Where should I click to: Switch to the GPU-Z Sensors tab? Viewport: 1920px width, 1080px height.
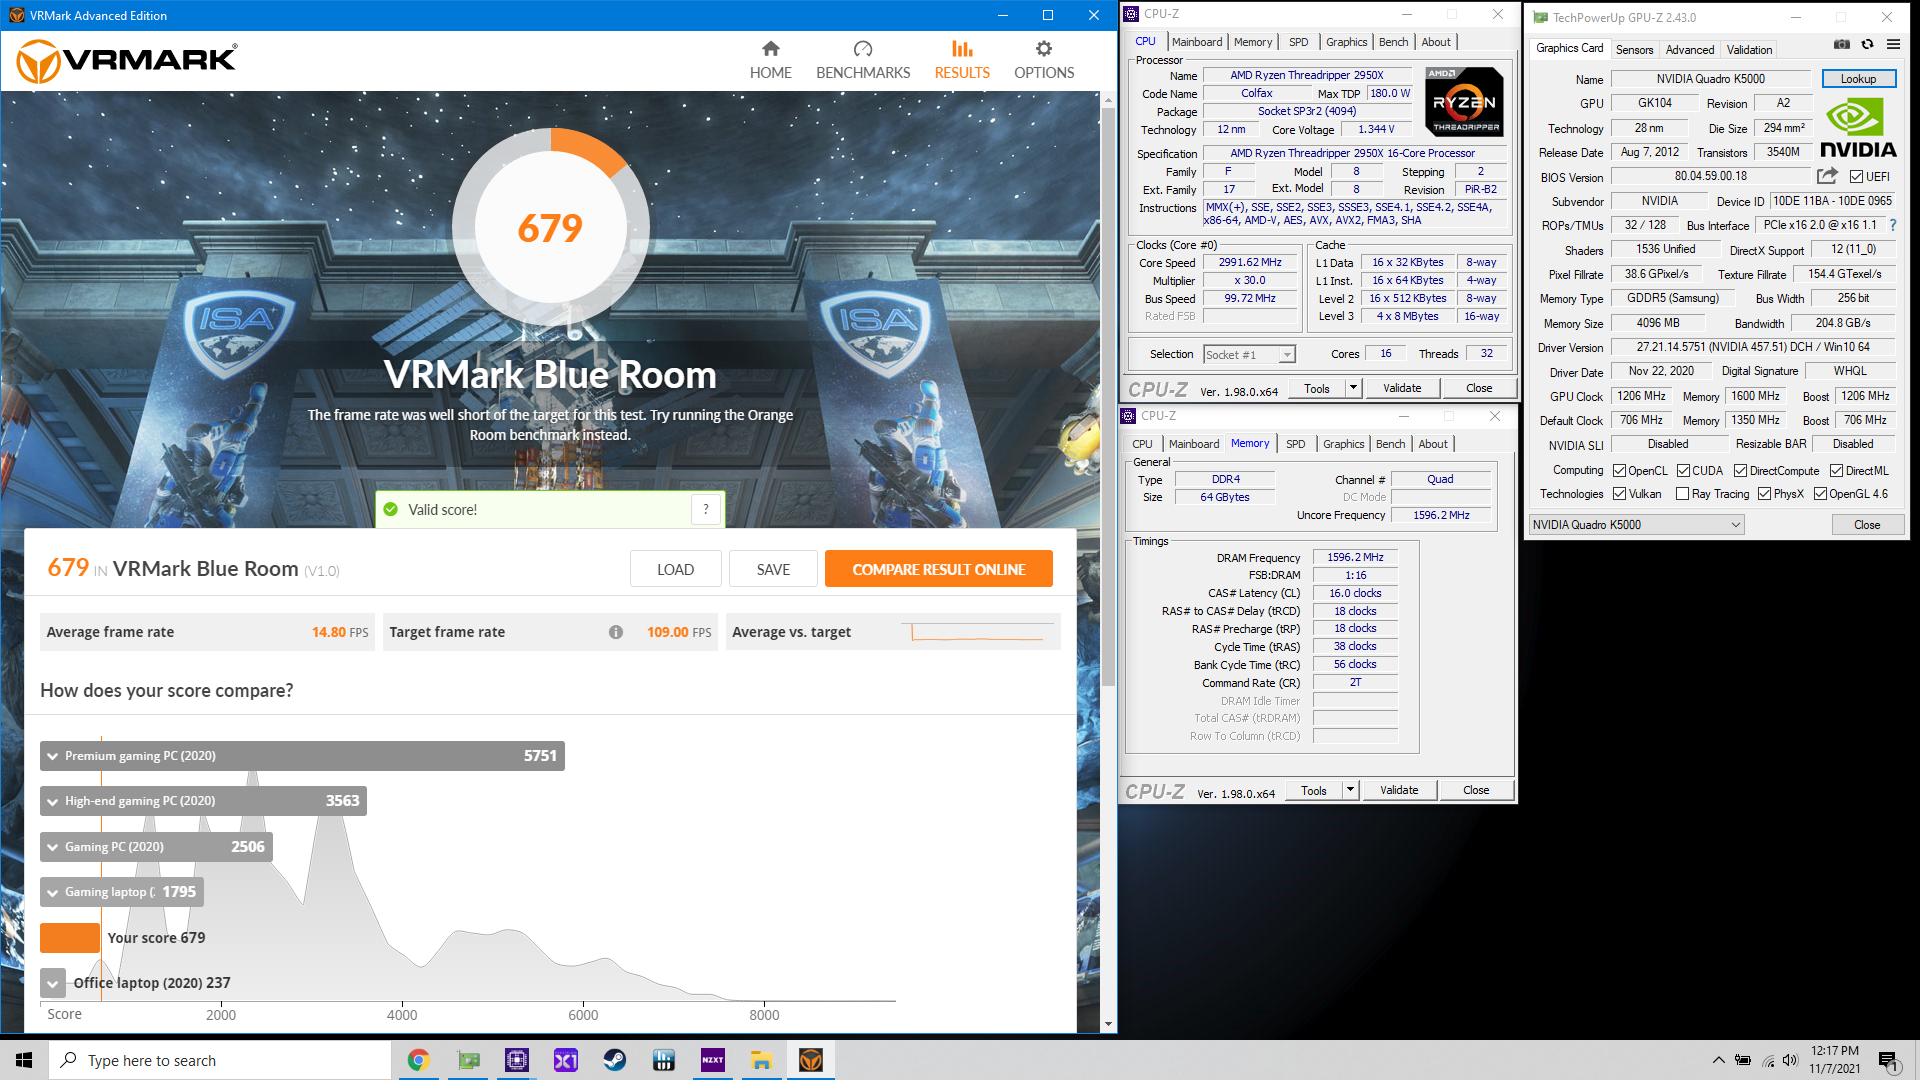coord(1634,50)
